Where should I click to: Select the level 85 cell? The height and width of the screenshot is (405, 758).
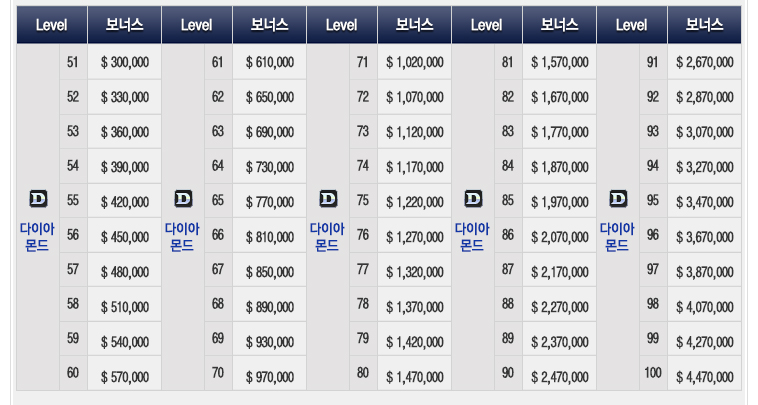(508, 201)
